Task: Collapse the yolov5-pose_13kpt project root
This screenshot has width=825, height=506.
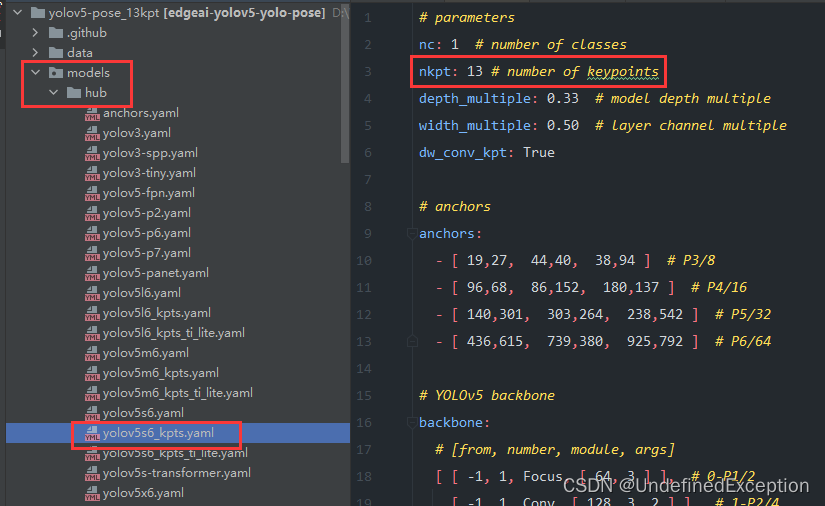Action: click(x=18, y=12)
